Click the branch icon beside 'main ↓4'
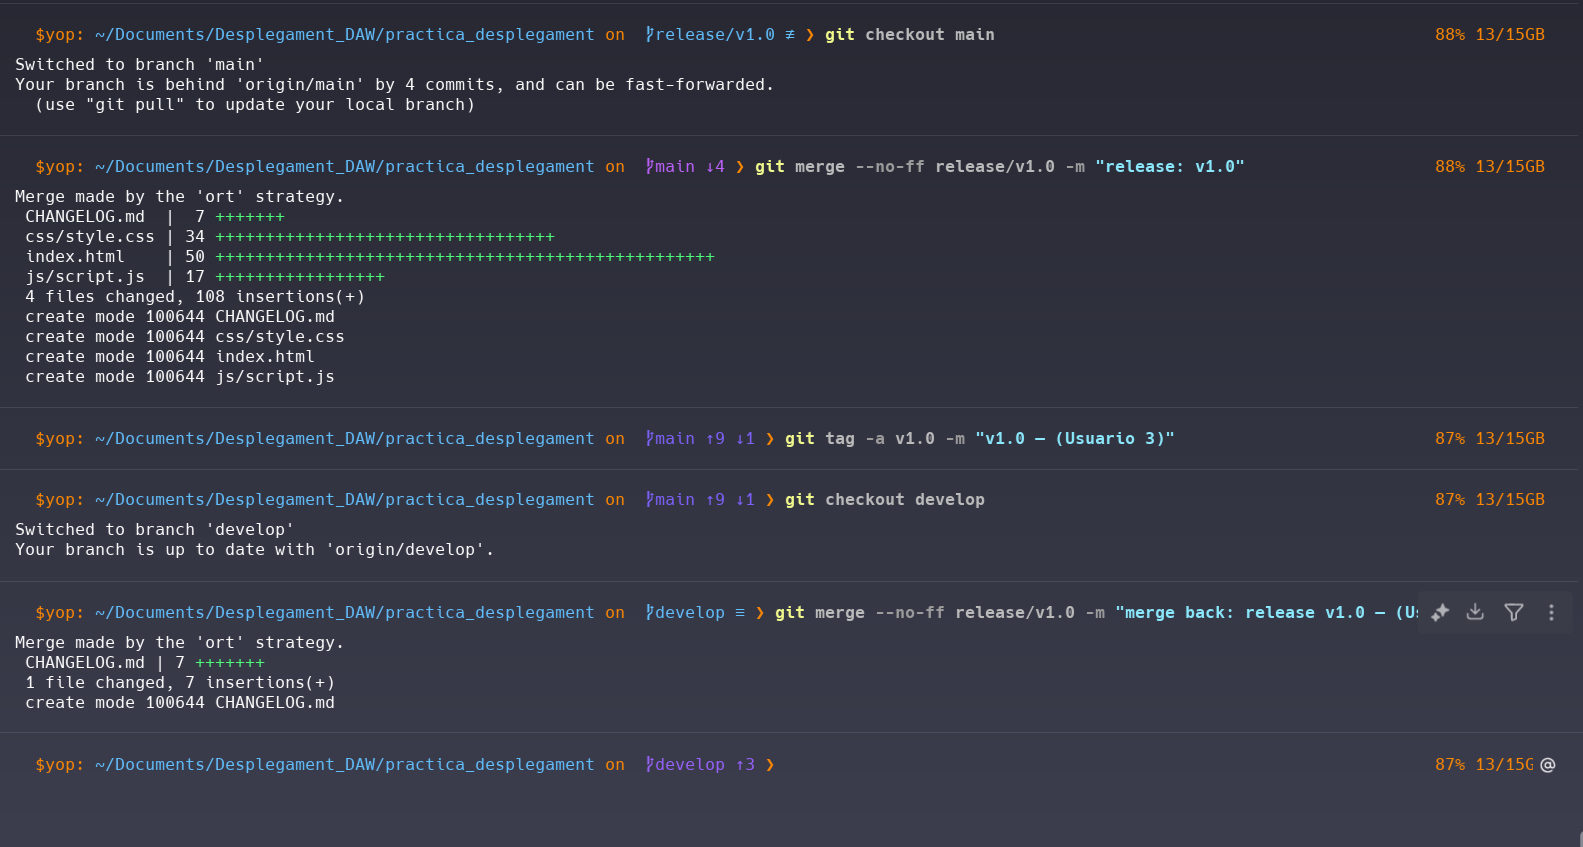Viewport: 1583px width, 847px height. click(x=649, y=167)
